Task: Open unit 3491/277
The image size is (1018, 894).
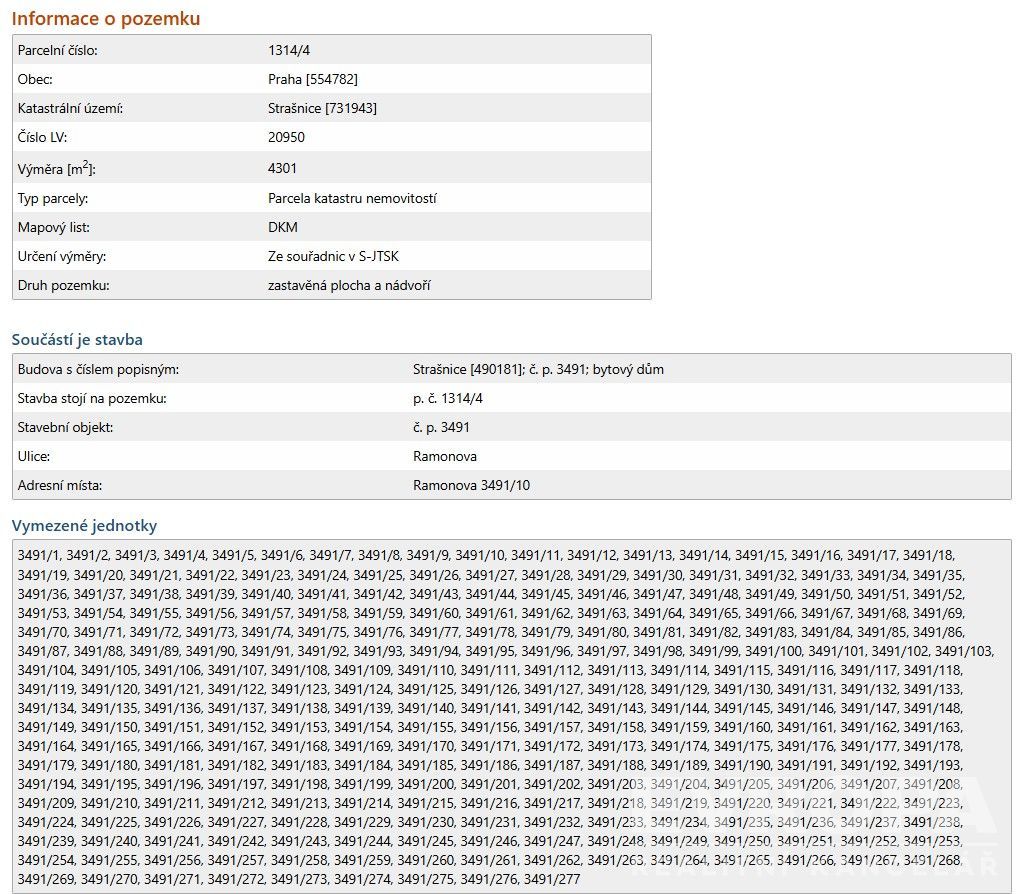Action: [552, 879]
